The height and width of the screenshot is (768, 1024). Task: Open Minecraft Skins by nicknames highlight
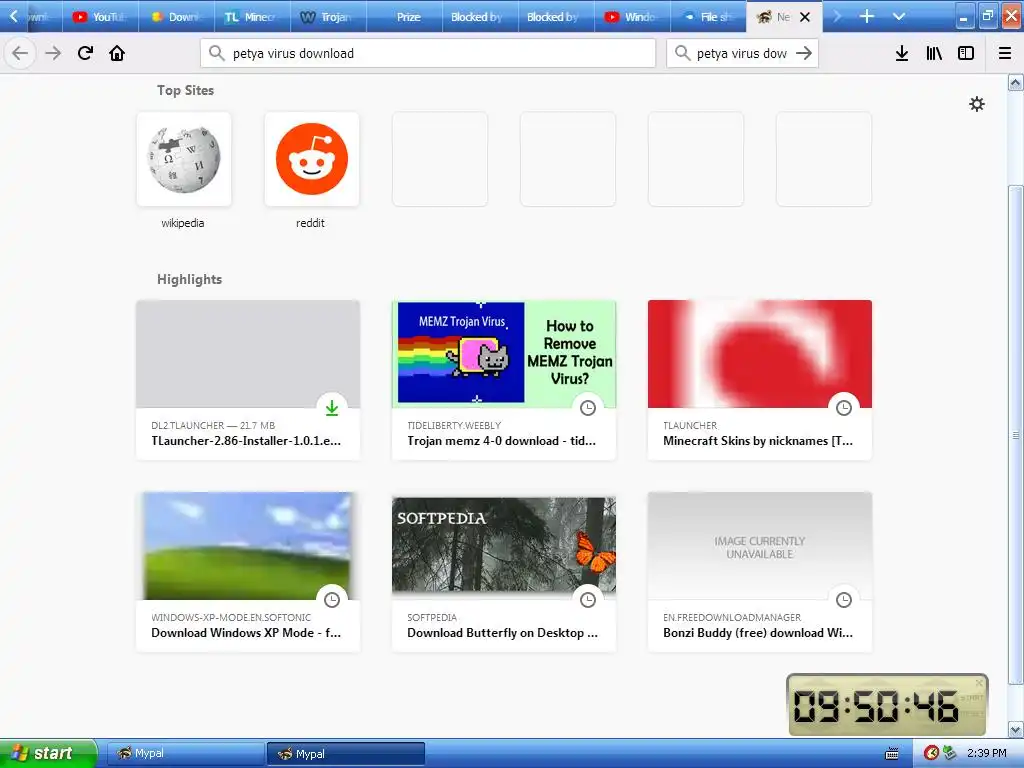point(760,380)
